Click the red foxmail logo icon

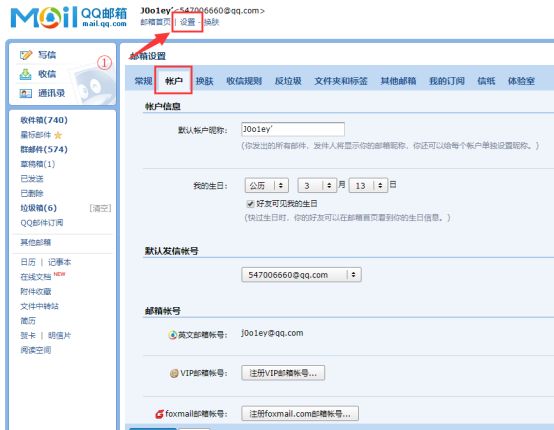[159, 413]
